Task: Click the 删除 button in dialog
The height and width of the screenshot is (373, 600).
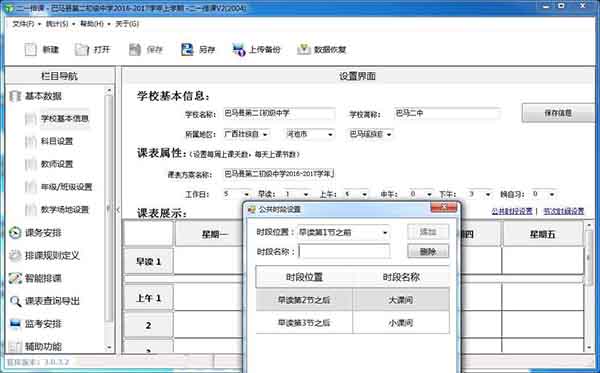Action: pyautogui.click(x=428, y=251)
